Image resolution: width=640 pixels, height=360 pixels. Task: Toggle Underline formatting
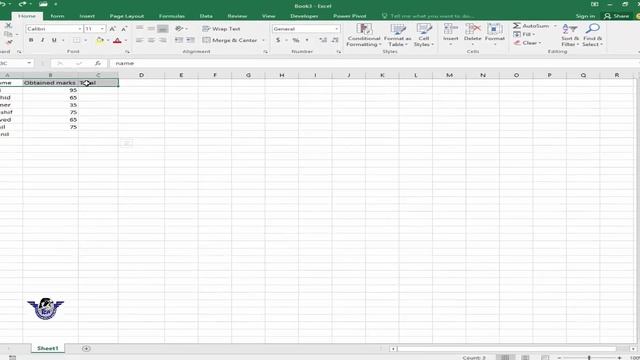click(54, 40)
